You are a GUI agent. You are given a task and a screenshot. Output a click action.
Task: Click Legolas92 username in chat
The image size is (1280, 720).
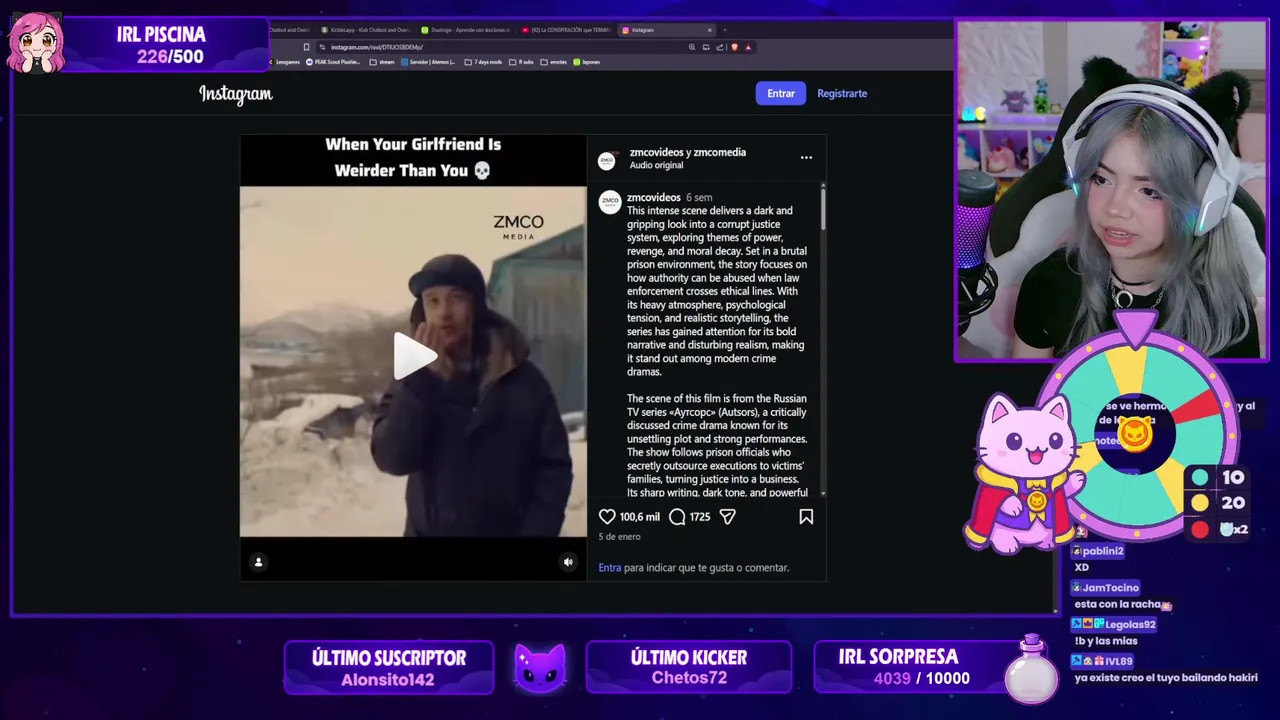(1130, 625)
